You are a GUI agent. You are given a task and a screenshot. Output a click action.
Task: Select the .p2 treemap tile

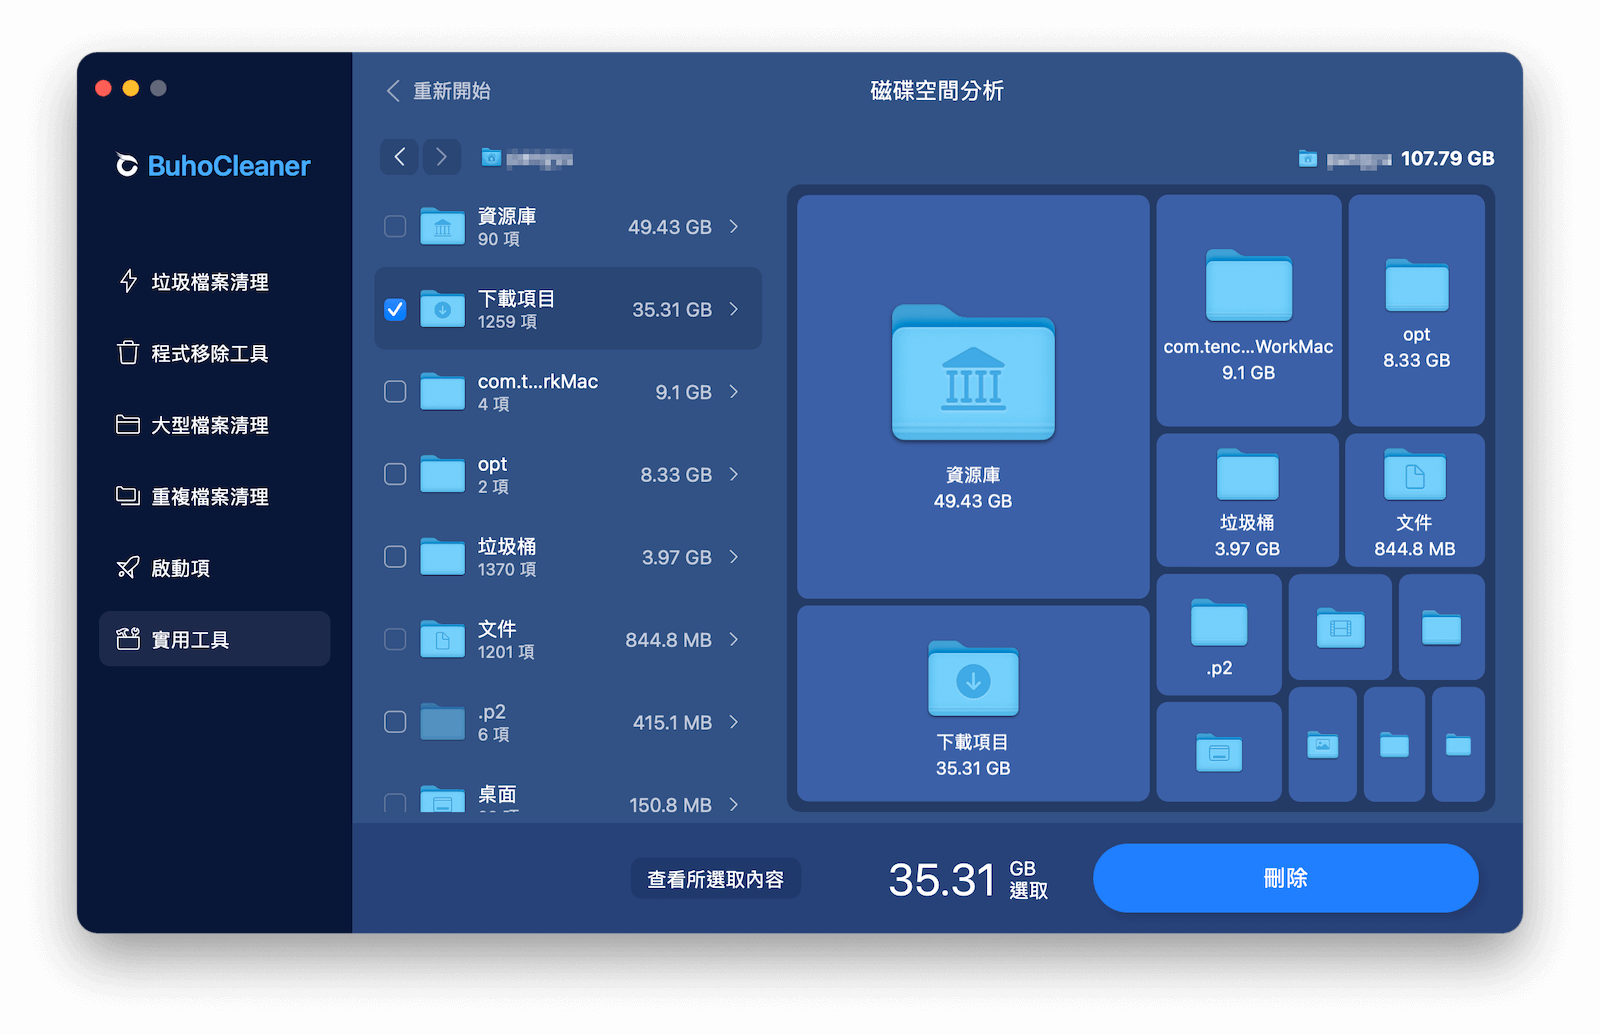tap(1219, 634)
